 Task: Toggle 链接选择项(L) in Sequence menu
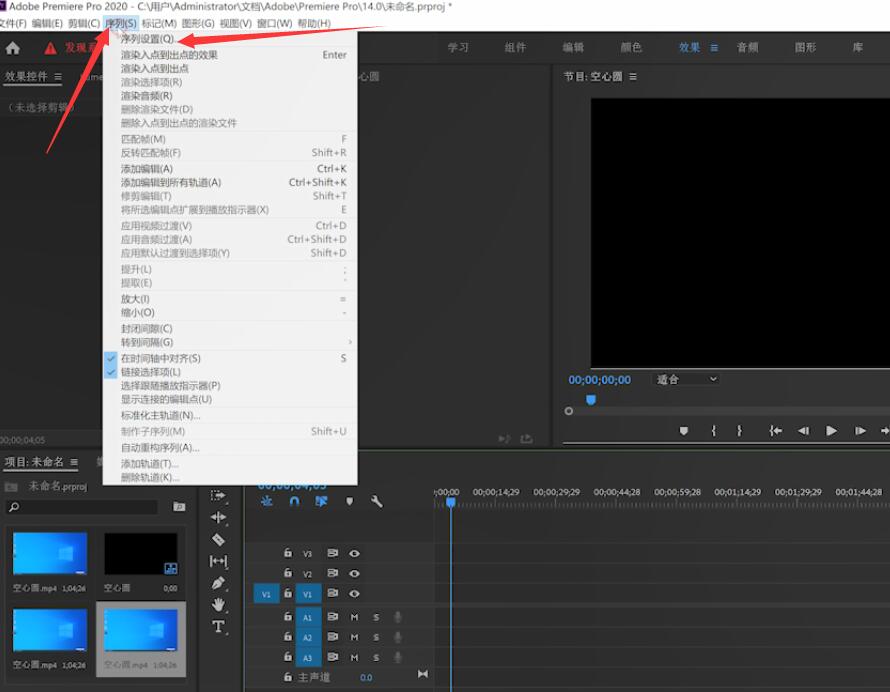pos(230,372)
